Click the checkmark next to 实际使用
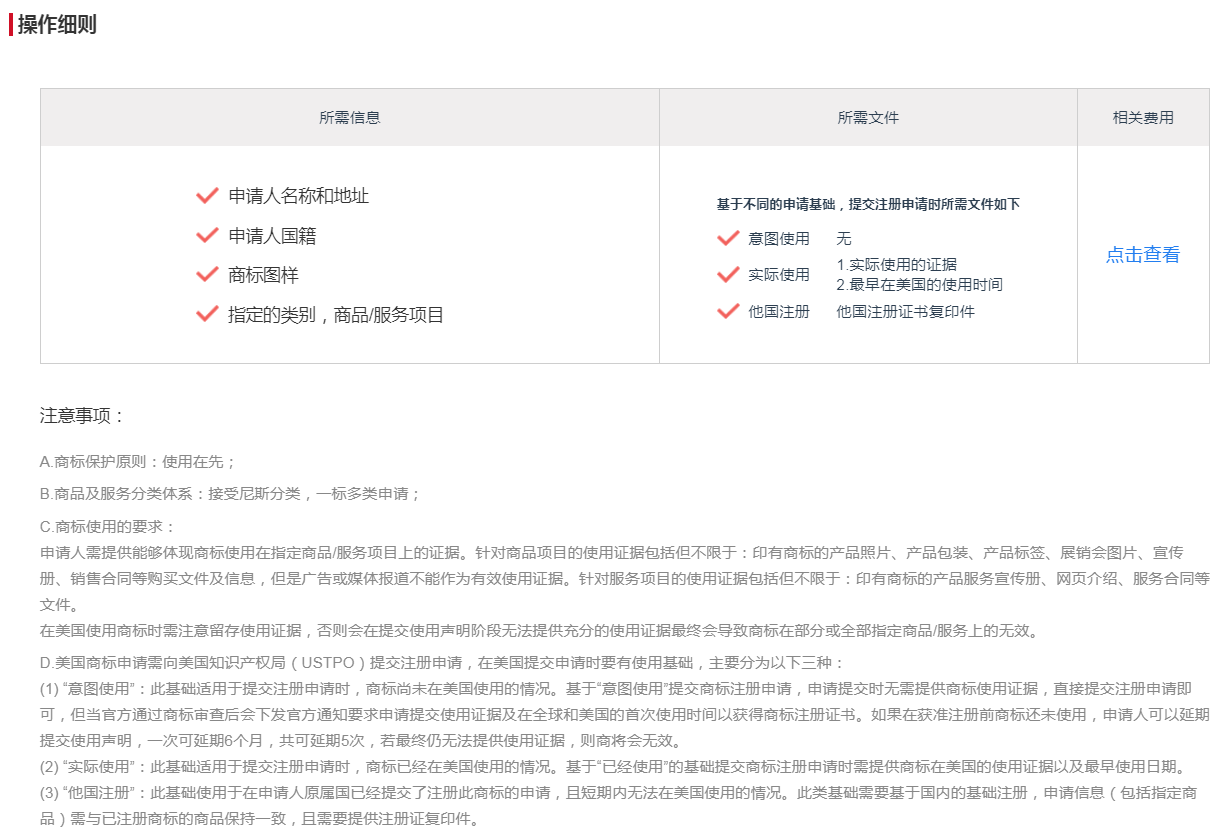1229x833 pixels. point(728,275)
